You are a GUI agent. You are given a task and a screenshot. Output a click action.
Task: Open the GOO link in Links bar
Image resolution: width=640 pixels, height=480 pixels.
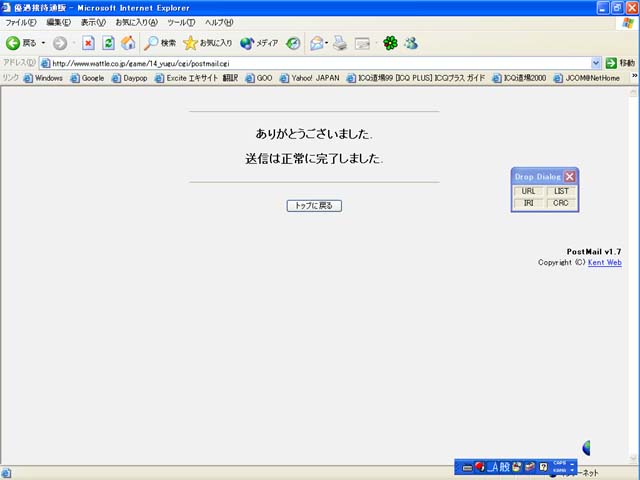point(259,78)
